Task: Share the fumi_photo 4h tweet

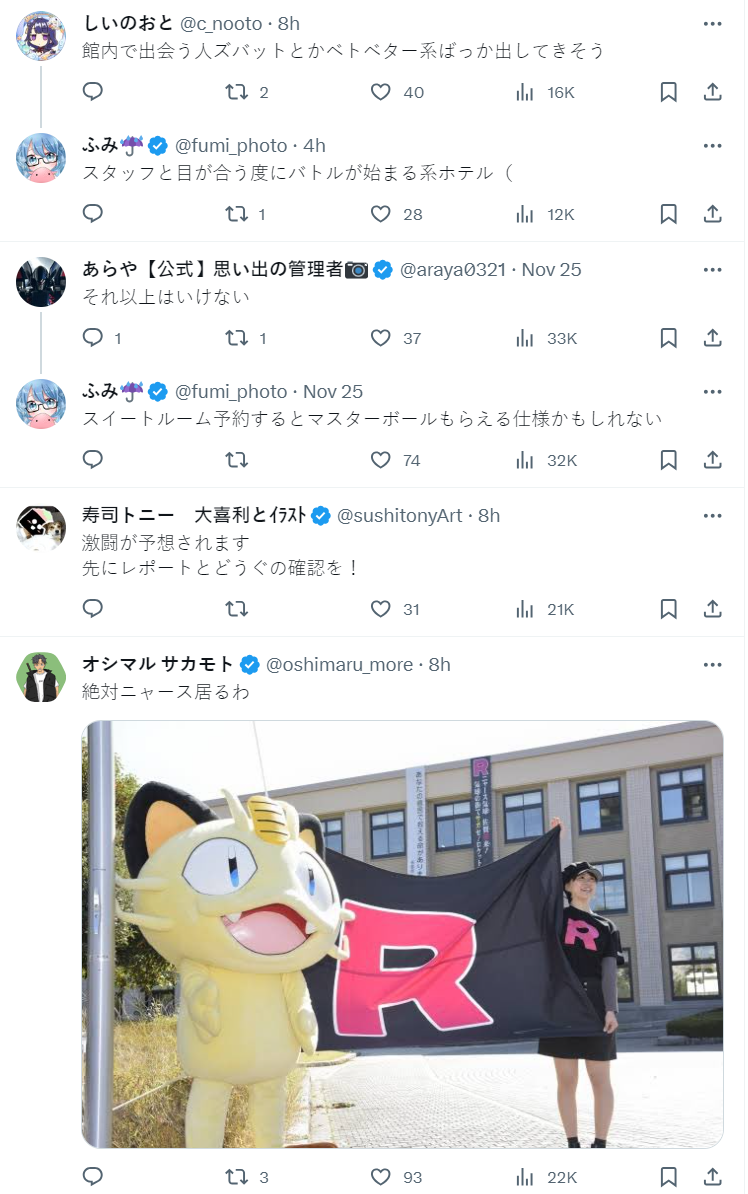Action: point(712,214)
